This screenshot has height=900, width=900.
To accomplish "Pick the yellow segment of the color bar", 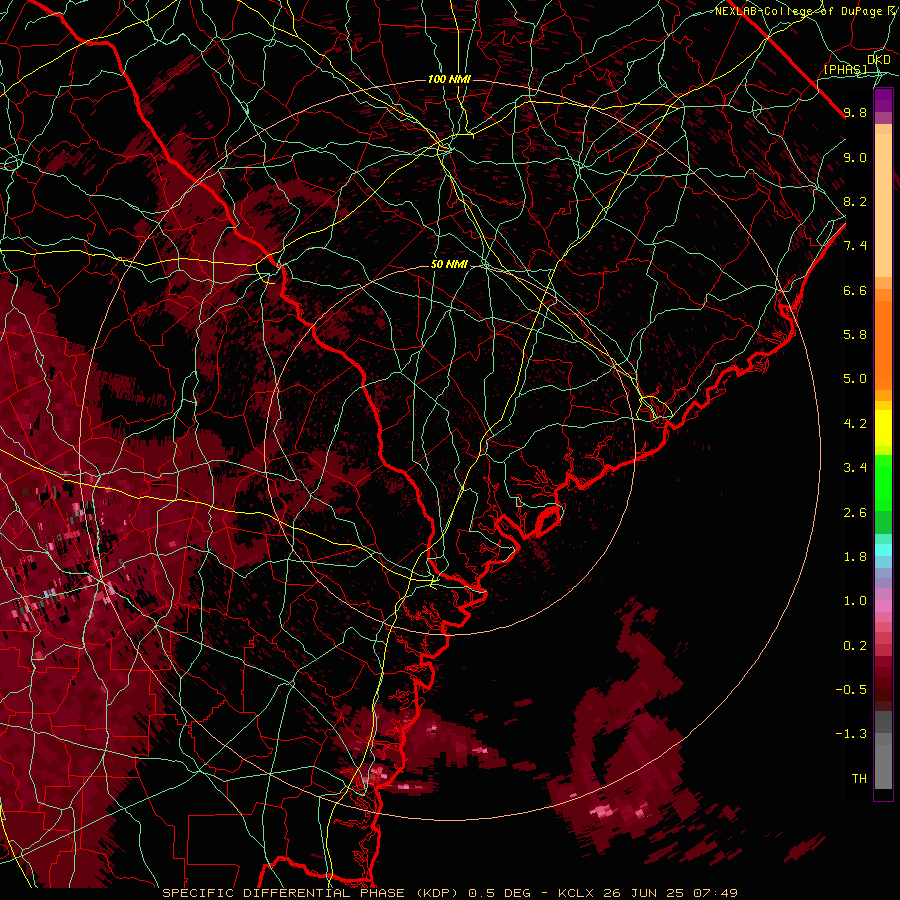I will click(883, 428).
